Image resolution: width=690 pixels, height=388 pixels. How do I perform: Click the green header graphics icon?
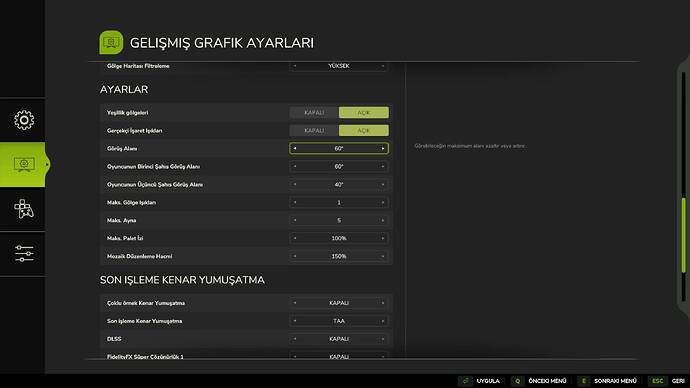coord(111,43)
